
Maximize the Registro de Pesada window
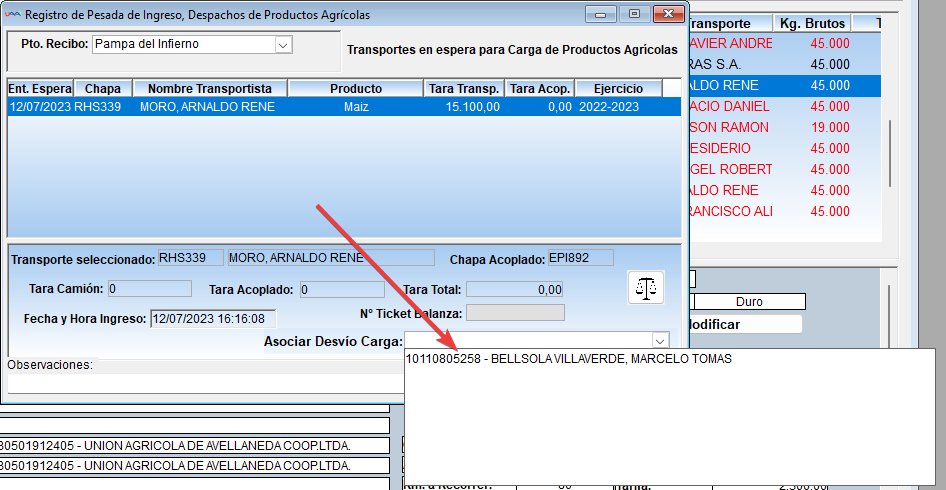click(632, 14)
